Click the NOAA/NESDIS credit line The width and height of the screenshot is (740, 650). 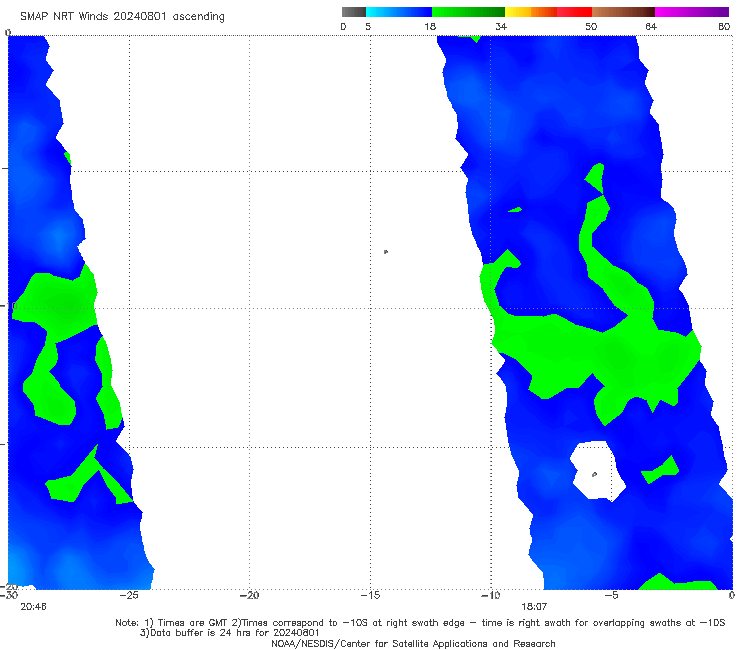pyautogui.click(x=413, y=643)
